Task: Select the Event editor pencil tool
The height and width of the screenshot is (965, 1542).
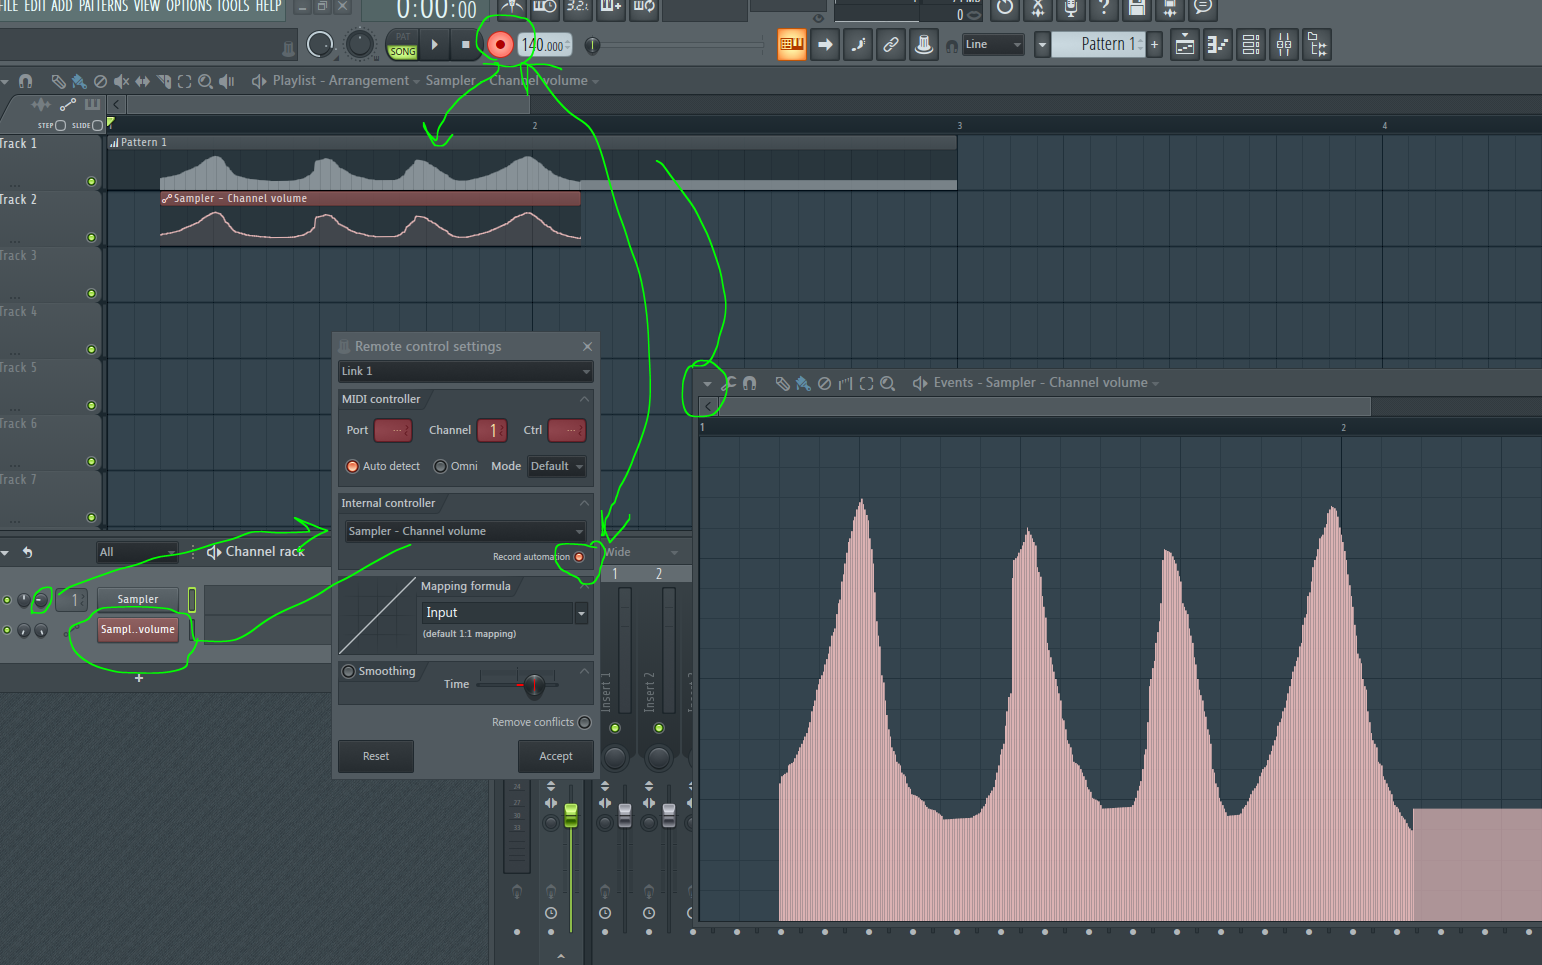Action: click(782, 383)
